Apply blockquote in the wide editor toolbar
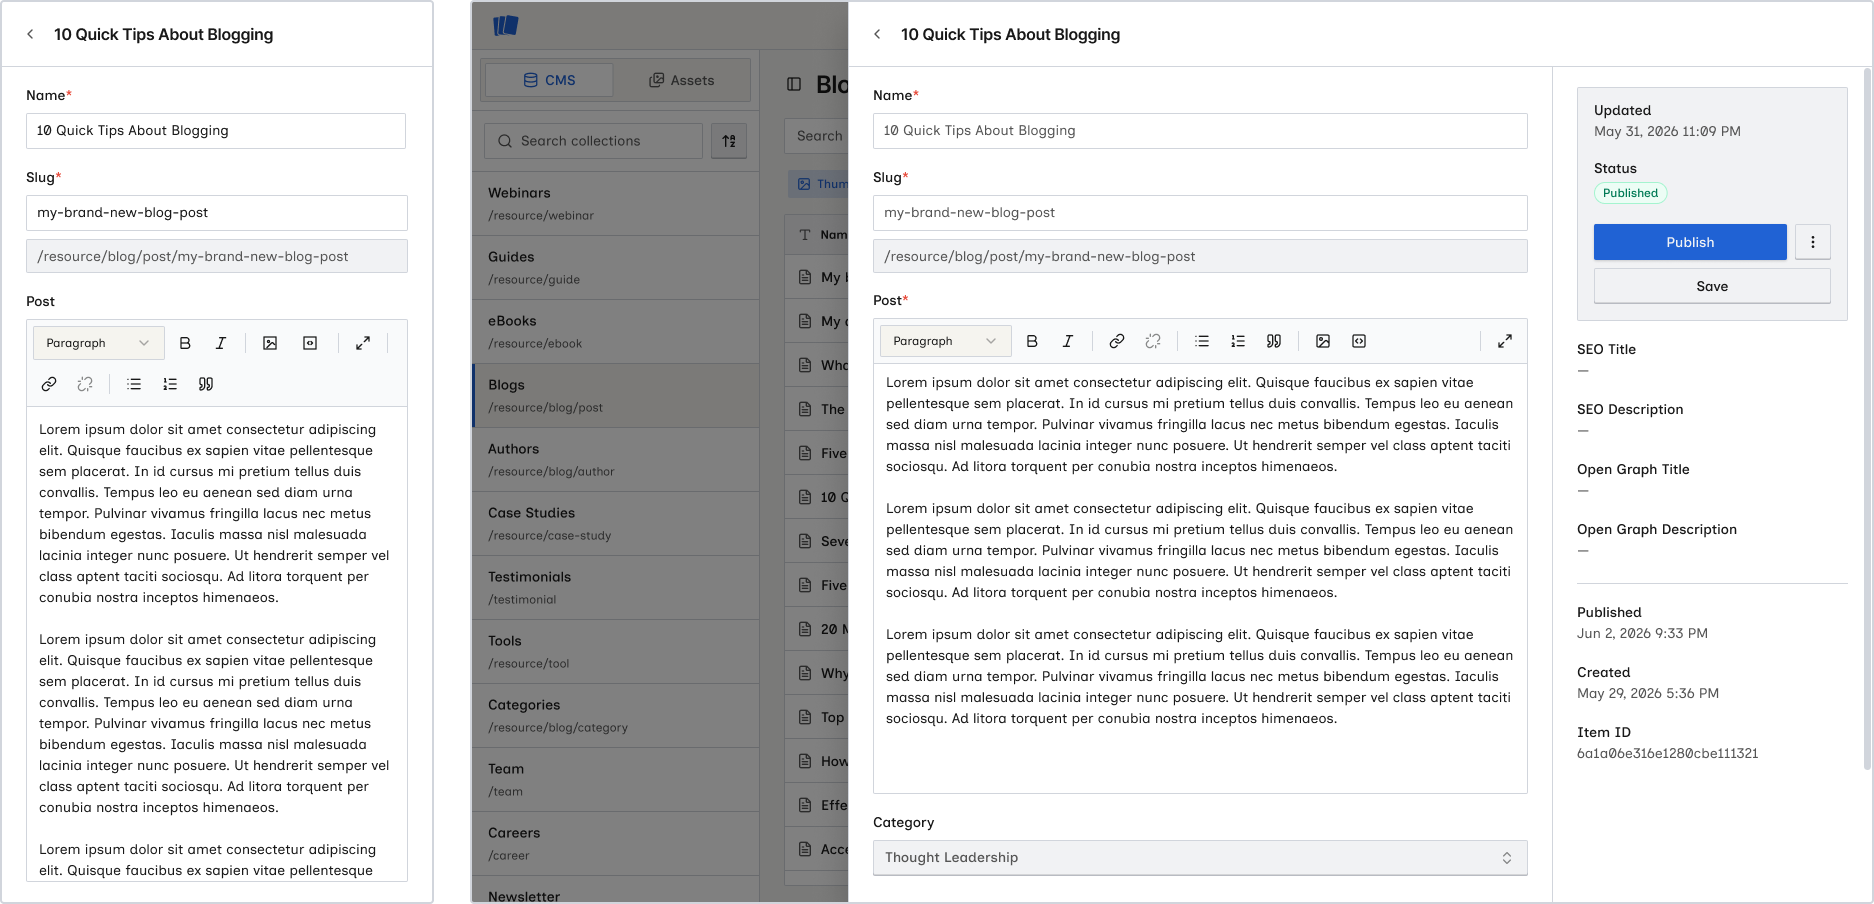1874x904 pixels. coord(1274,341)
